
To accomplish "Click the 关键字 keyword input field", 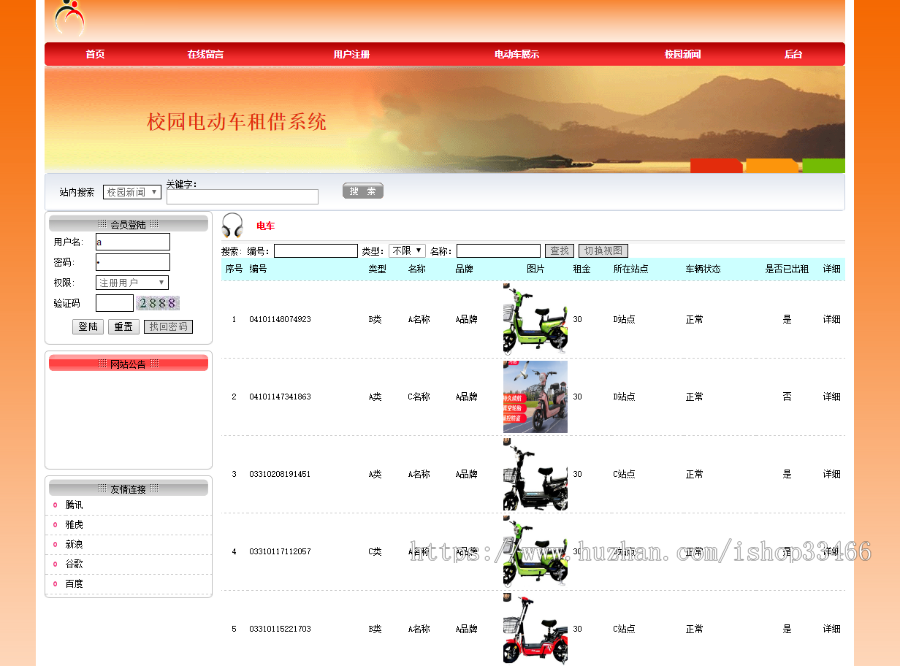I will point(243,196).
